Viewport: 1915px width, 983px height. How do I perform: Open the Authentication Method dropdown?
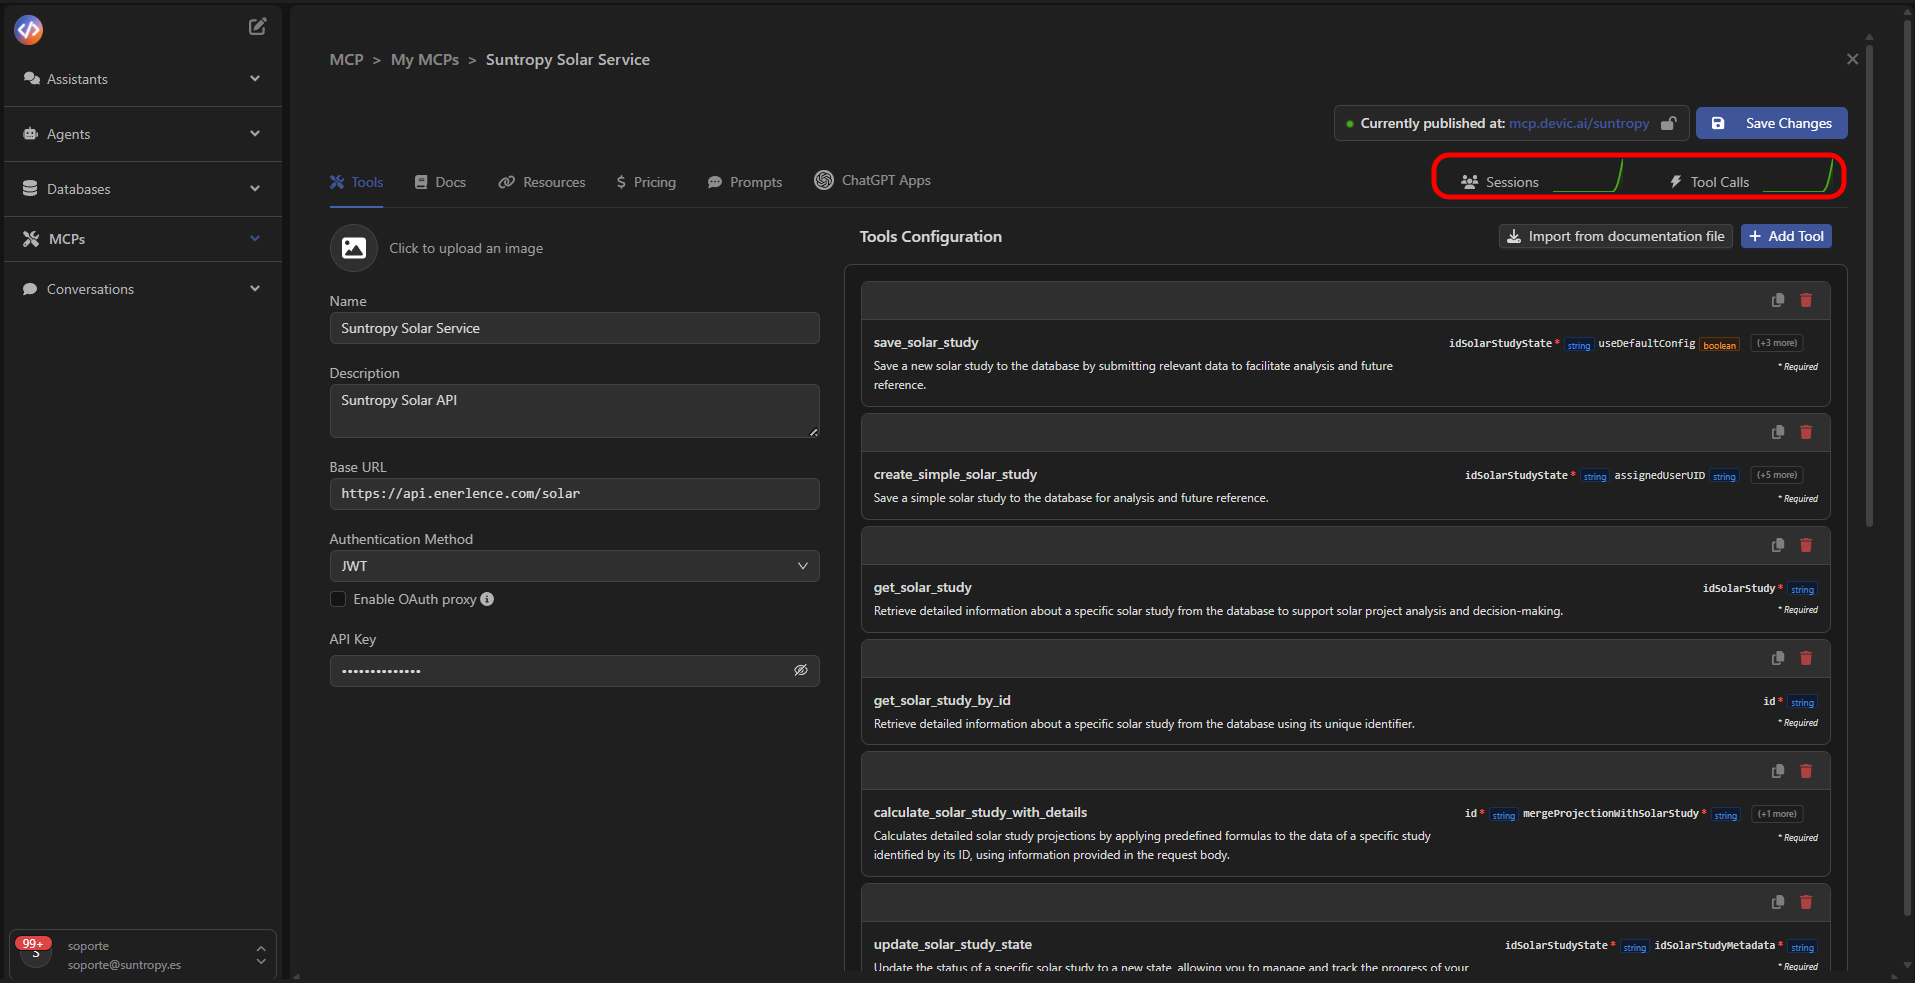coord(574,566)
